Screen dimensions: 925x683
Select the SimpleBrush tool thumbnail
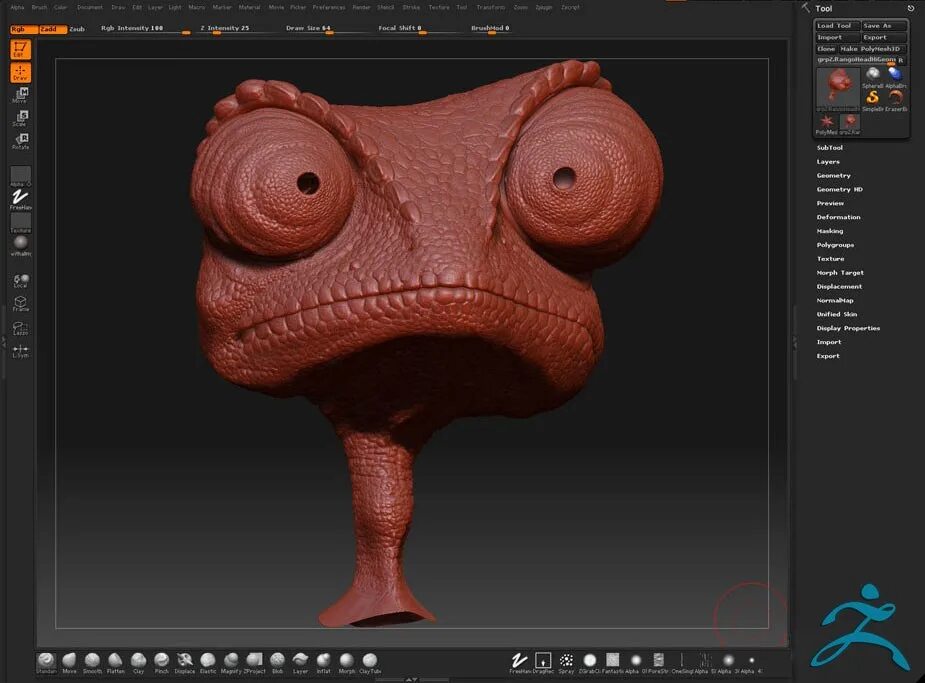[872, 100]
